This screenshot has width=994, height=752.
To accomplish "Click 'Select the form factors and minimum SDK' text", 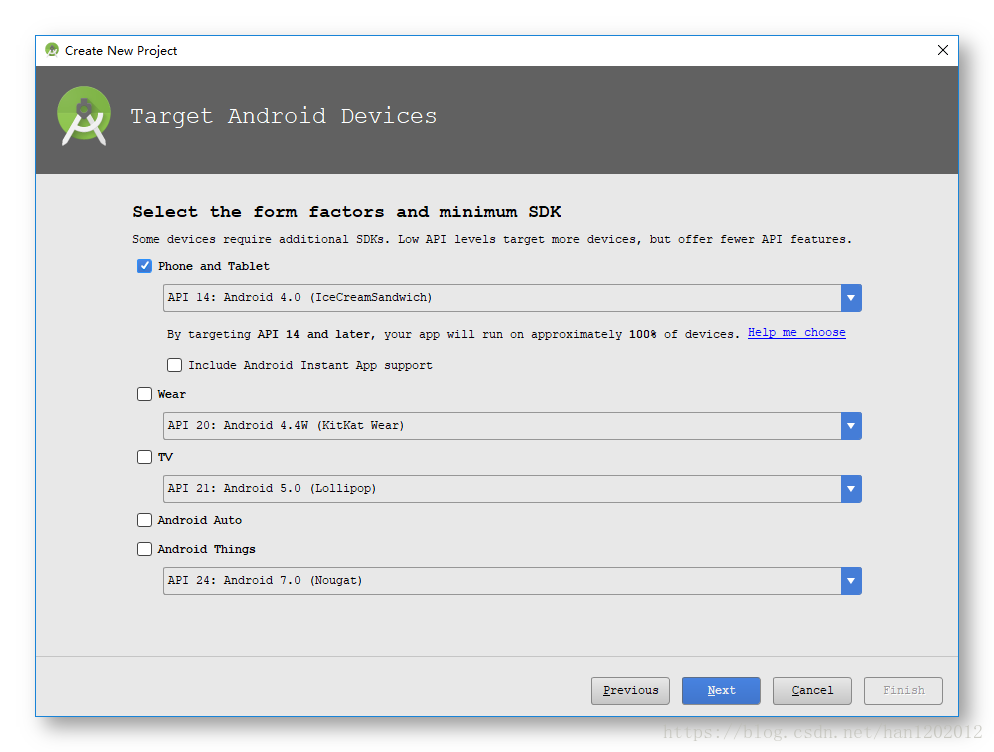I will coord(347,212).
